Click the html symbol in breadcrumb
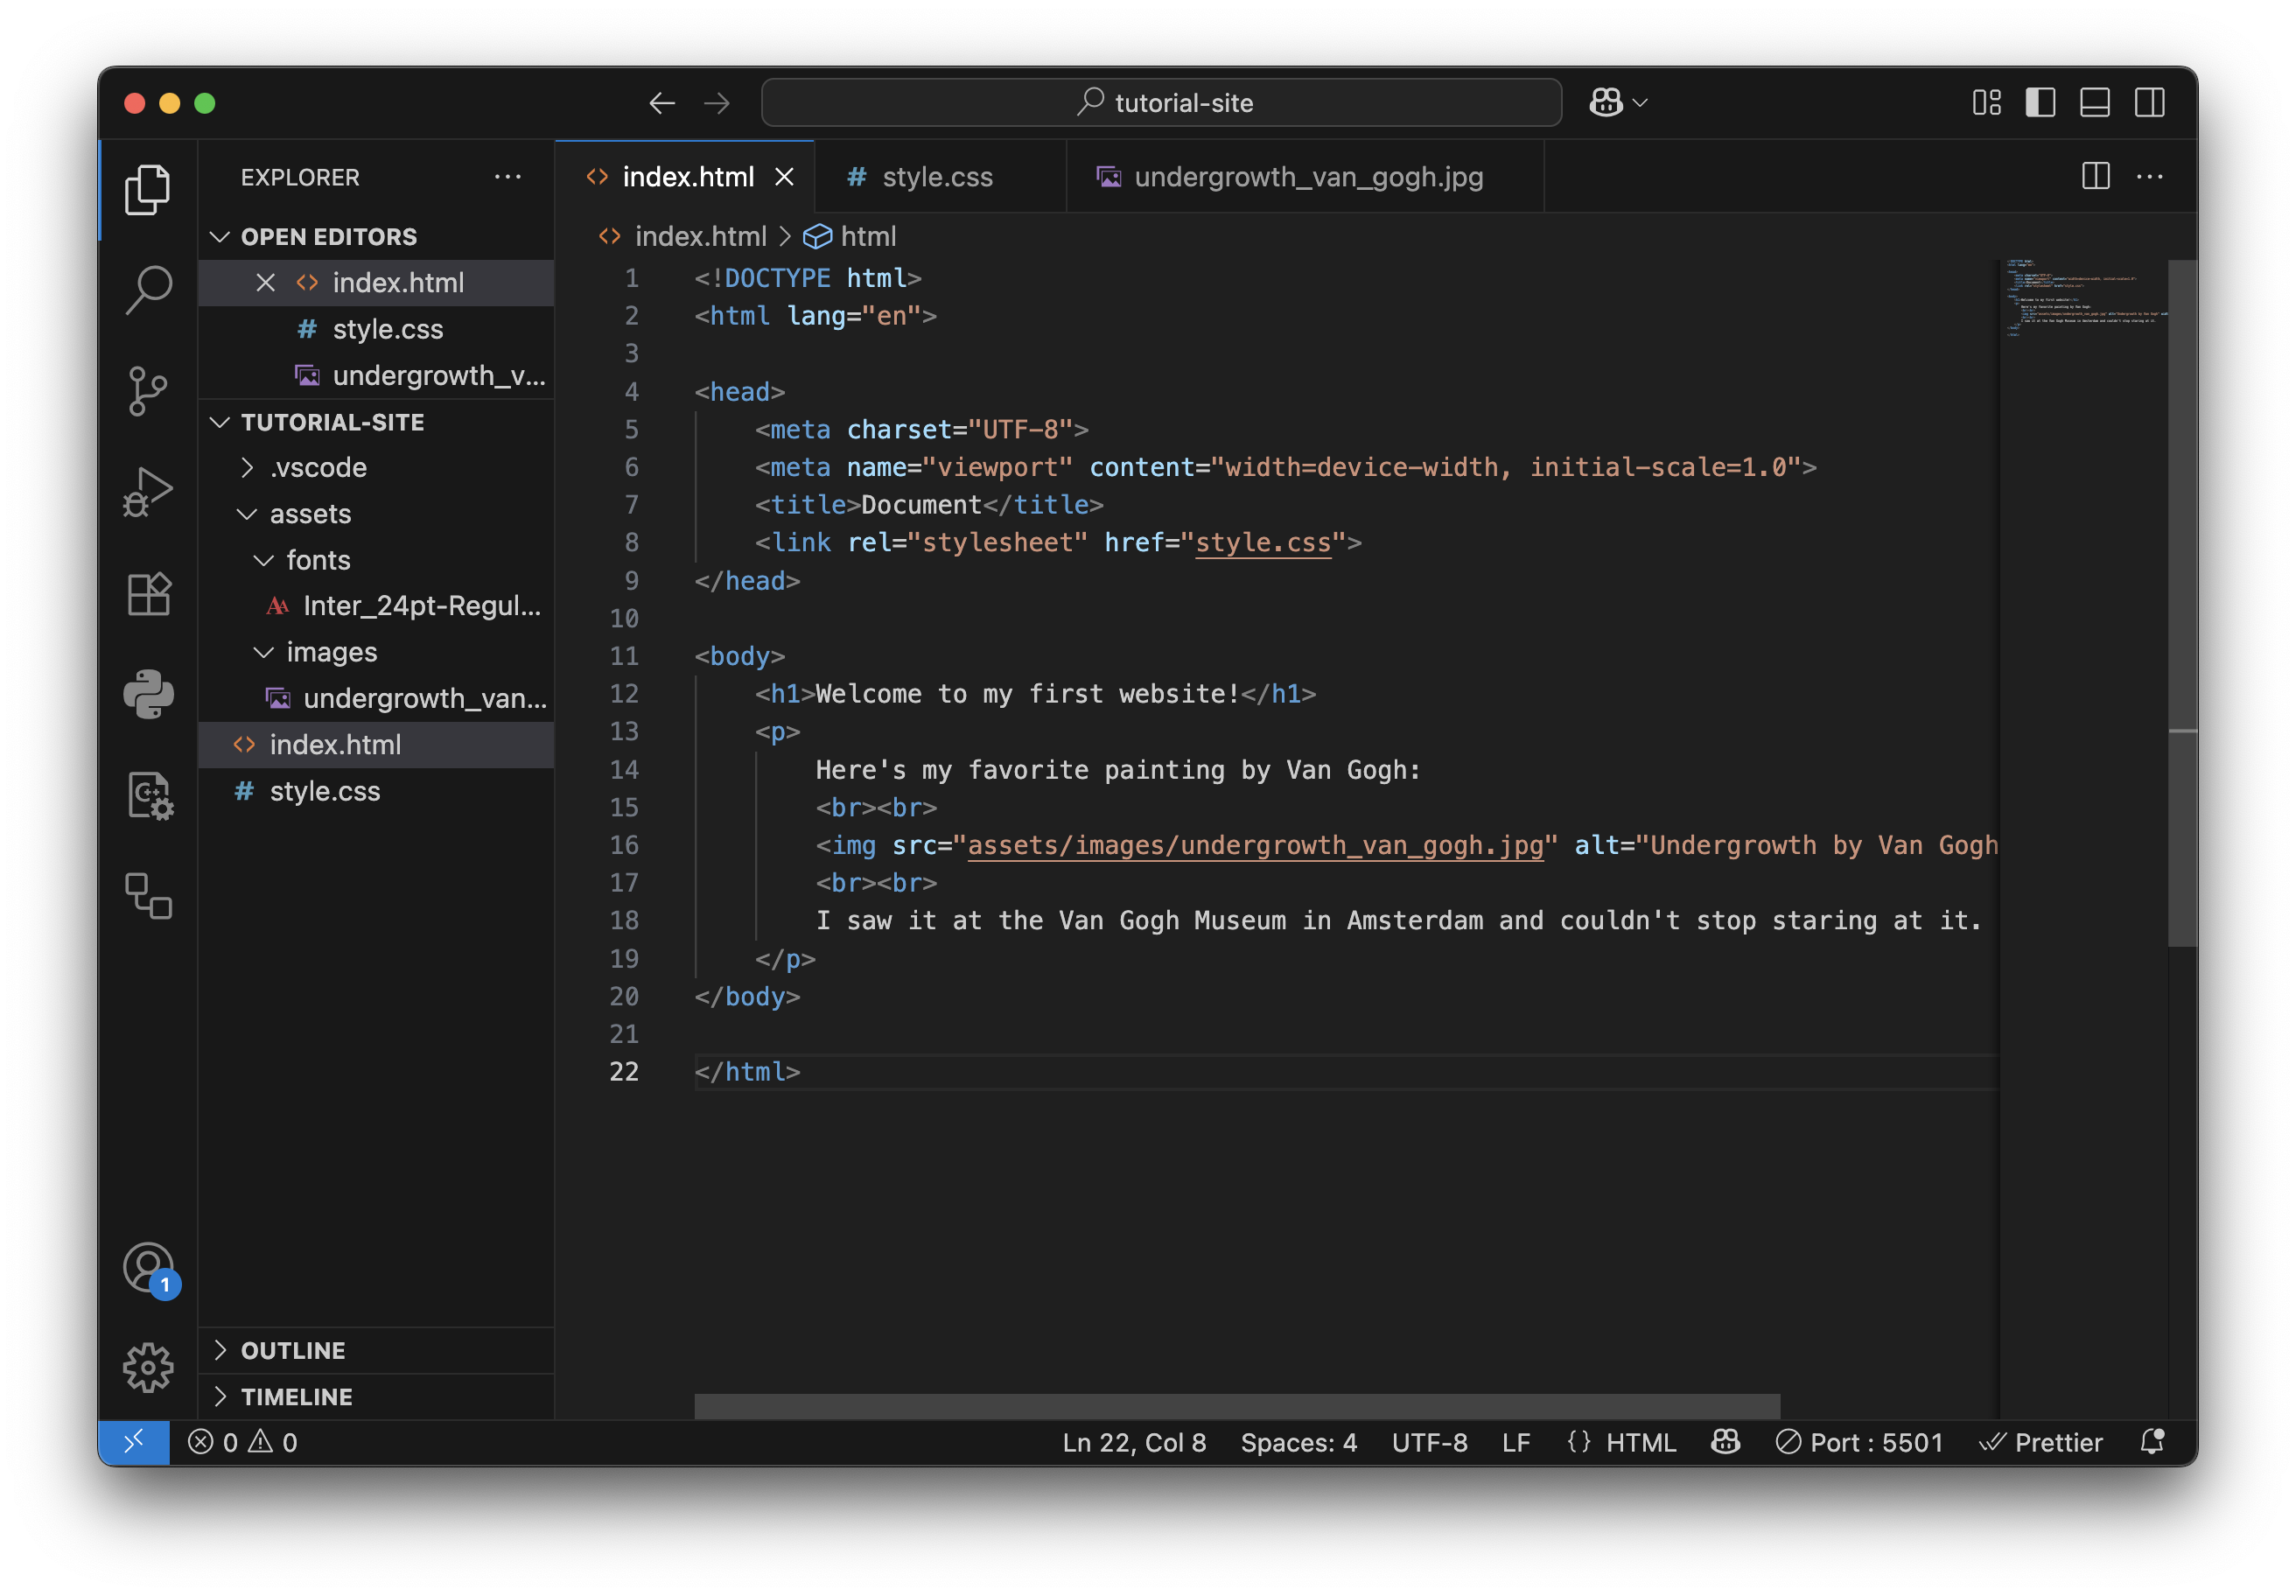This screenshot has width=2296, height=1596. [x=850, y=236]
